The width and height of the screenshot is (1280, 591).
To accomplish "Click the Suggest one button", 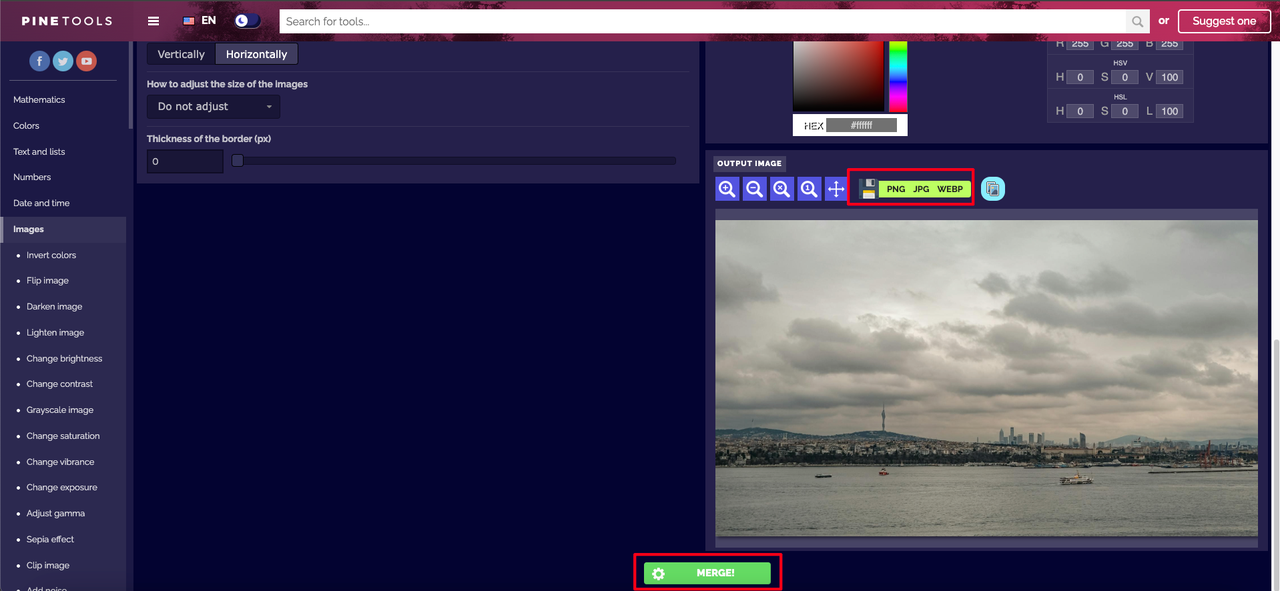I will pyautogui.click(x=1224, y=21).
